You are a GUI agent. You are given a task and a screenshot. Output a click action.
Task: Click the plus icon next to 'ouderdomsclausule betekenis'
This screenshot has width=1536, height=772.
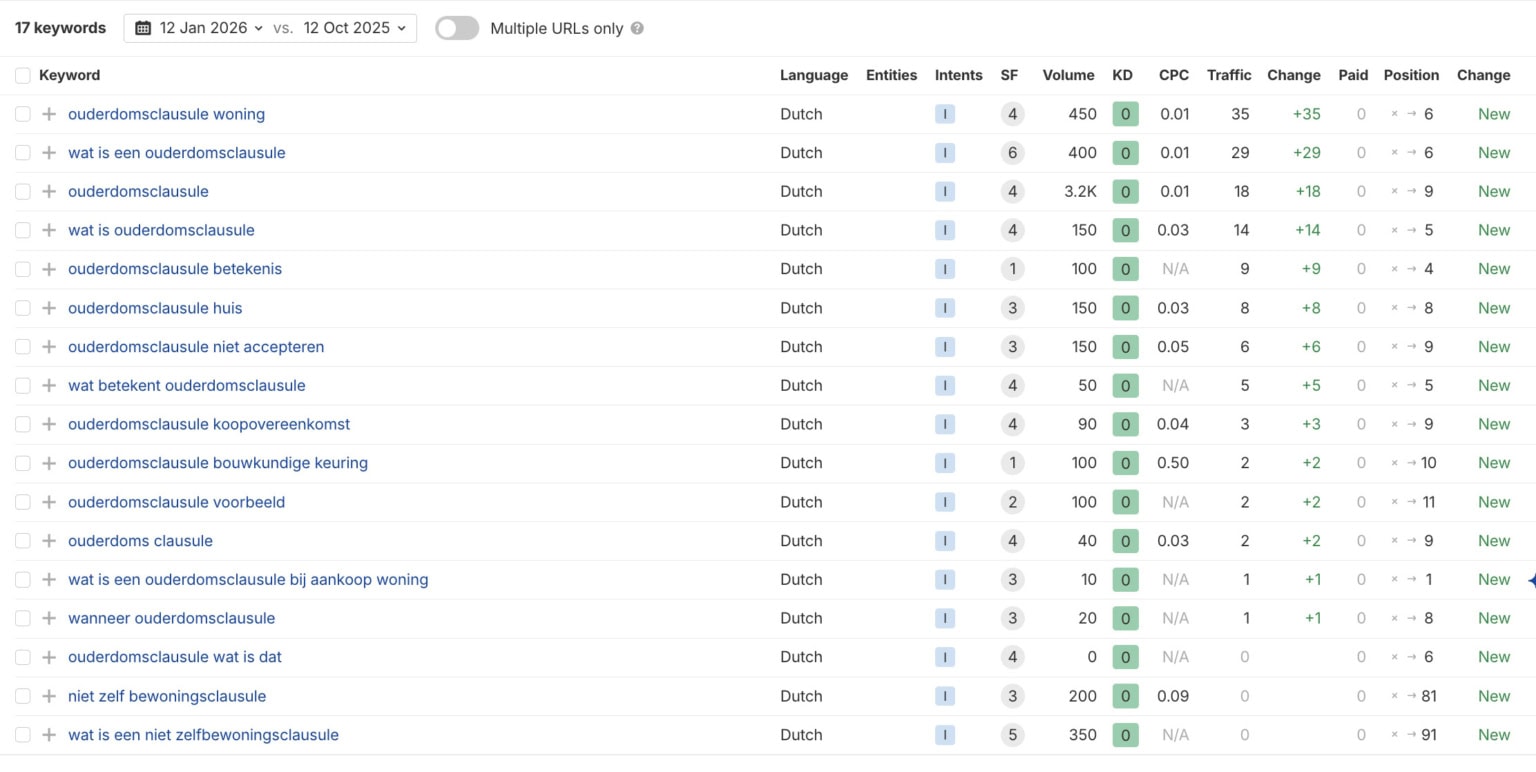point(49,269)
